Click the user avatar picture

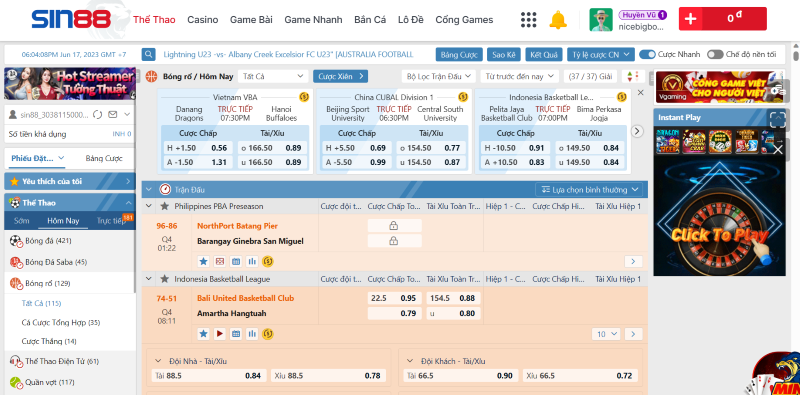coord(601,19)
